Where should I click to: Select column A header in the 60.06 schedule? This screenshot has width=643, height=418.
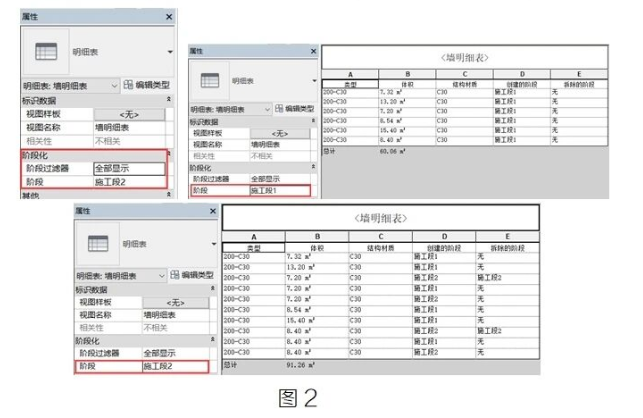click(x=350, y=74)
